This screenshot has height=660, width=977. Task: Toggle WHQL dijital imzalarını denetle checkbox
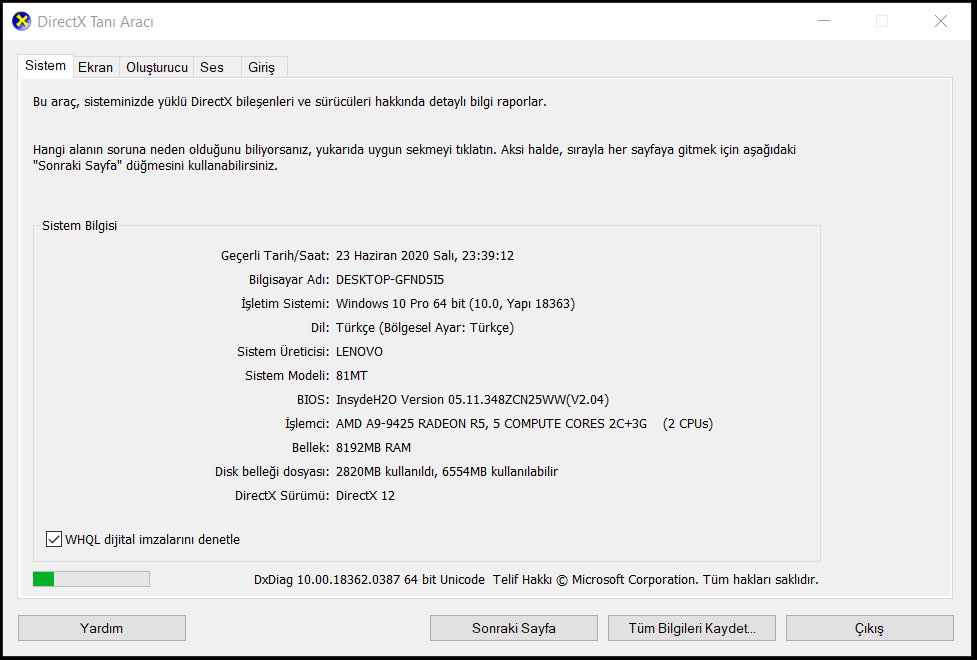coord(54,539)
